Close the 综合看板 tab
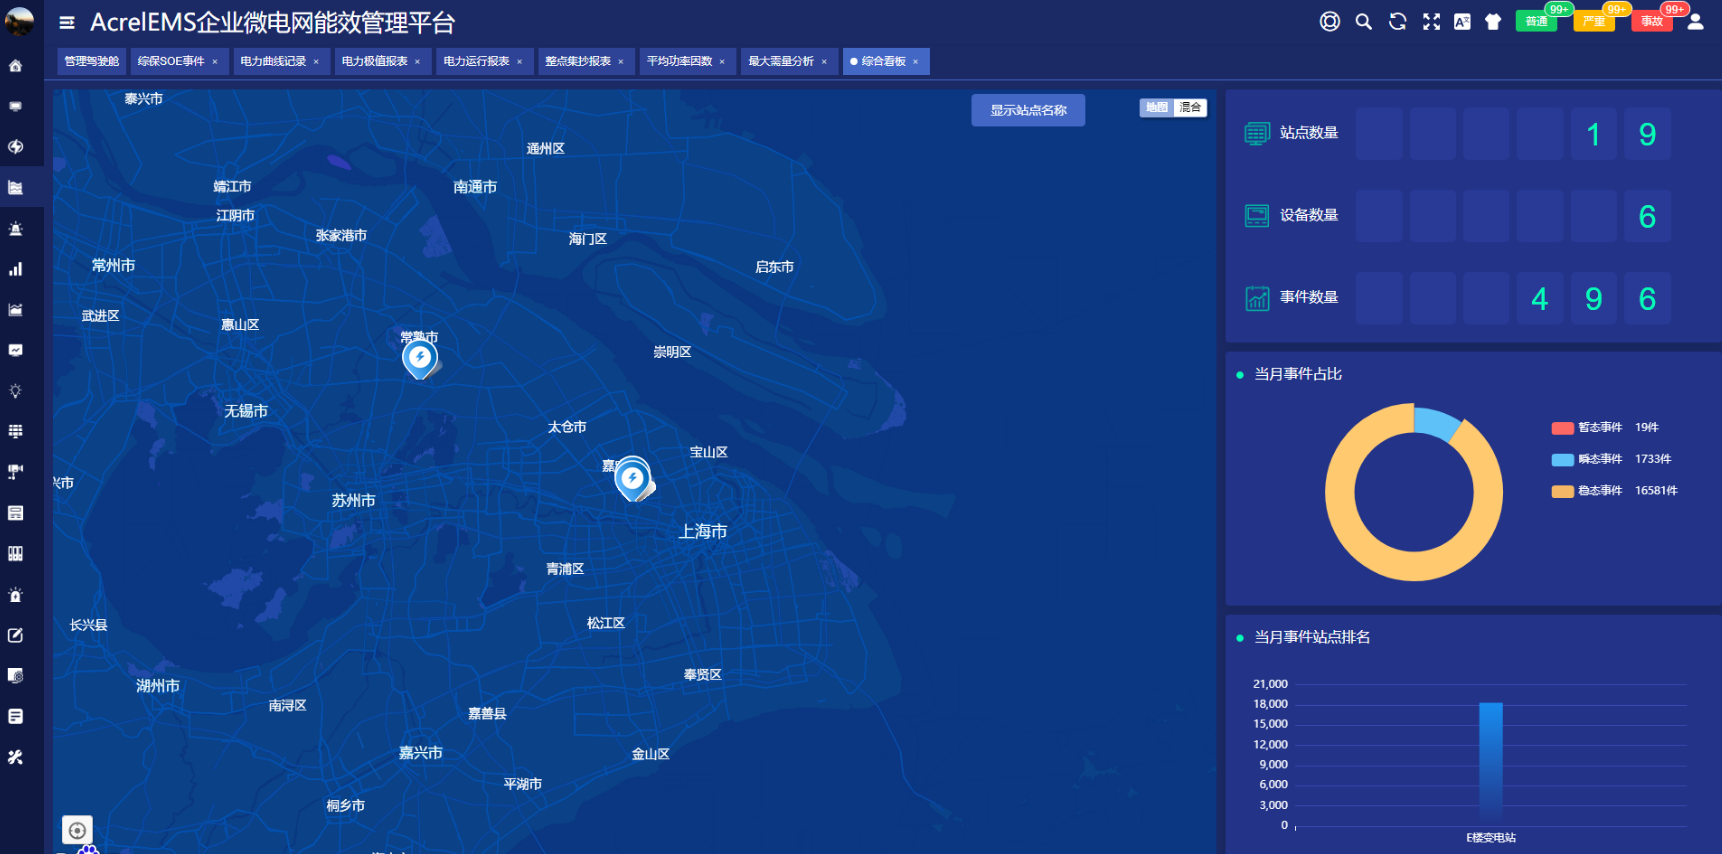 [915, 62]
